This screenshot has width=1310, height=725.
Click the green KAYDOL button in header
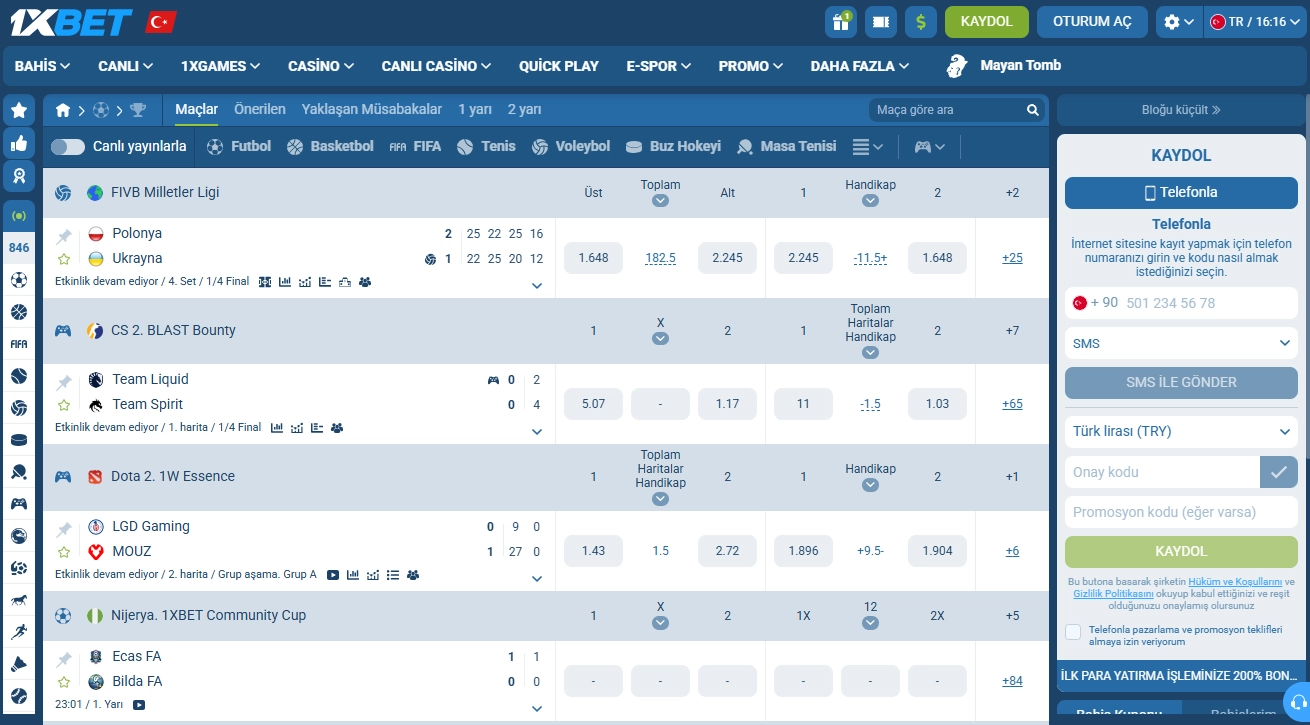987,21
